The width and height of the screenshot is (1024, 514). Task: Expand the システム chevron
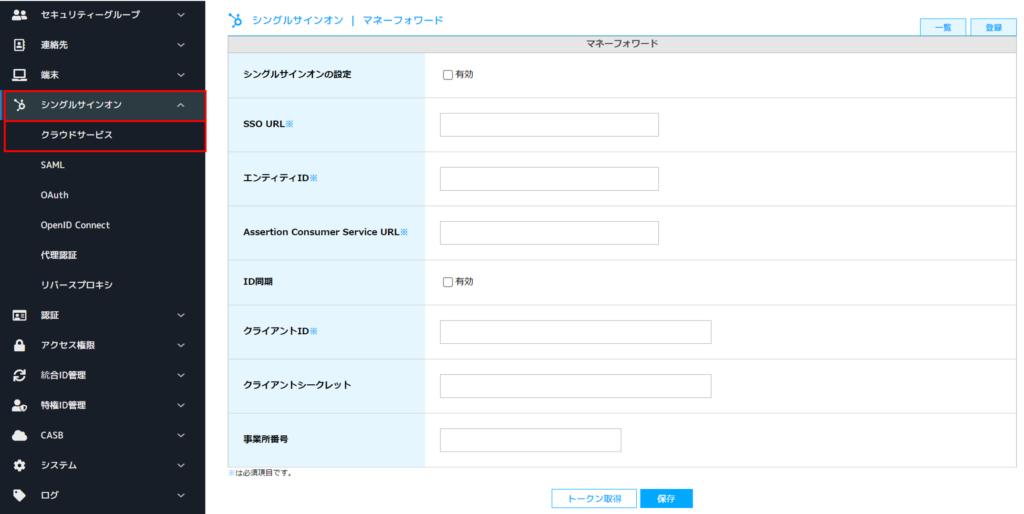click(x=181, y=465)
